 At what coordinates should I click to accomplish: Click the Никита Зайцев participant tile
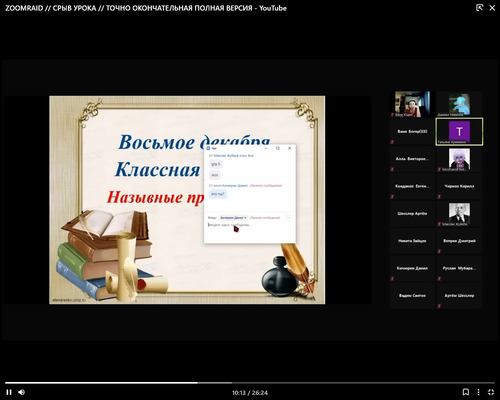click(412, 241)
